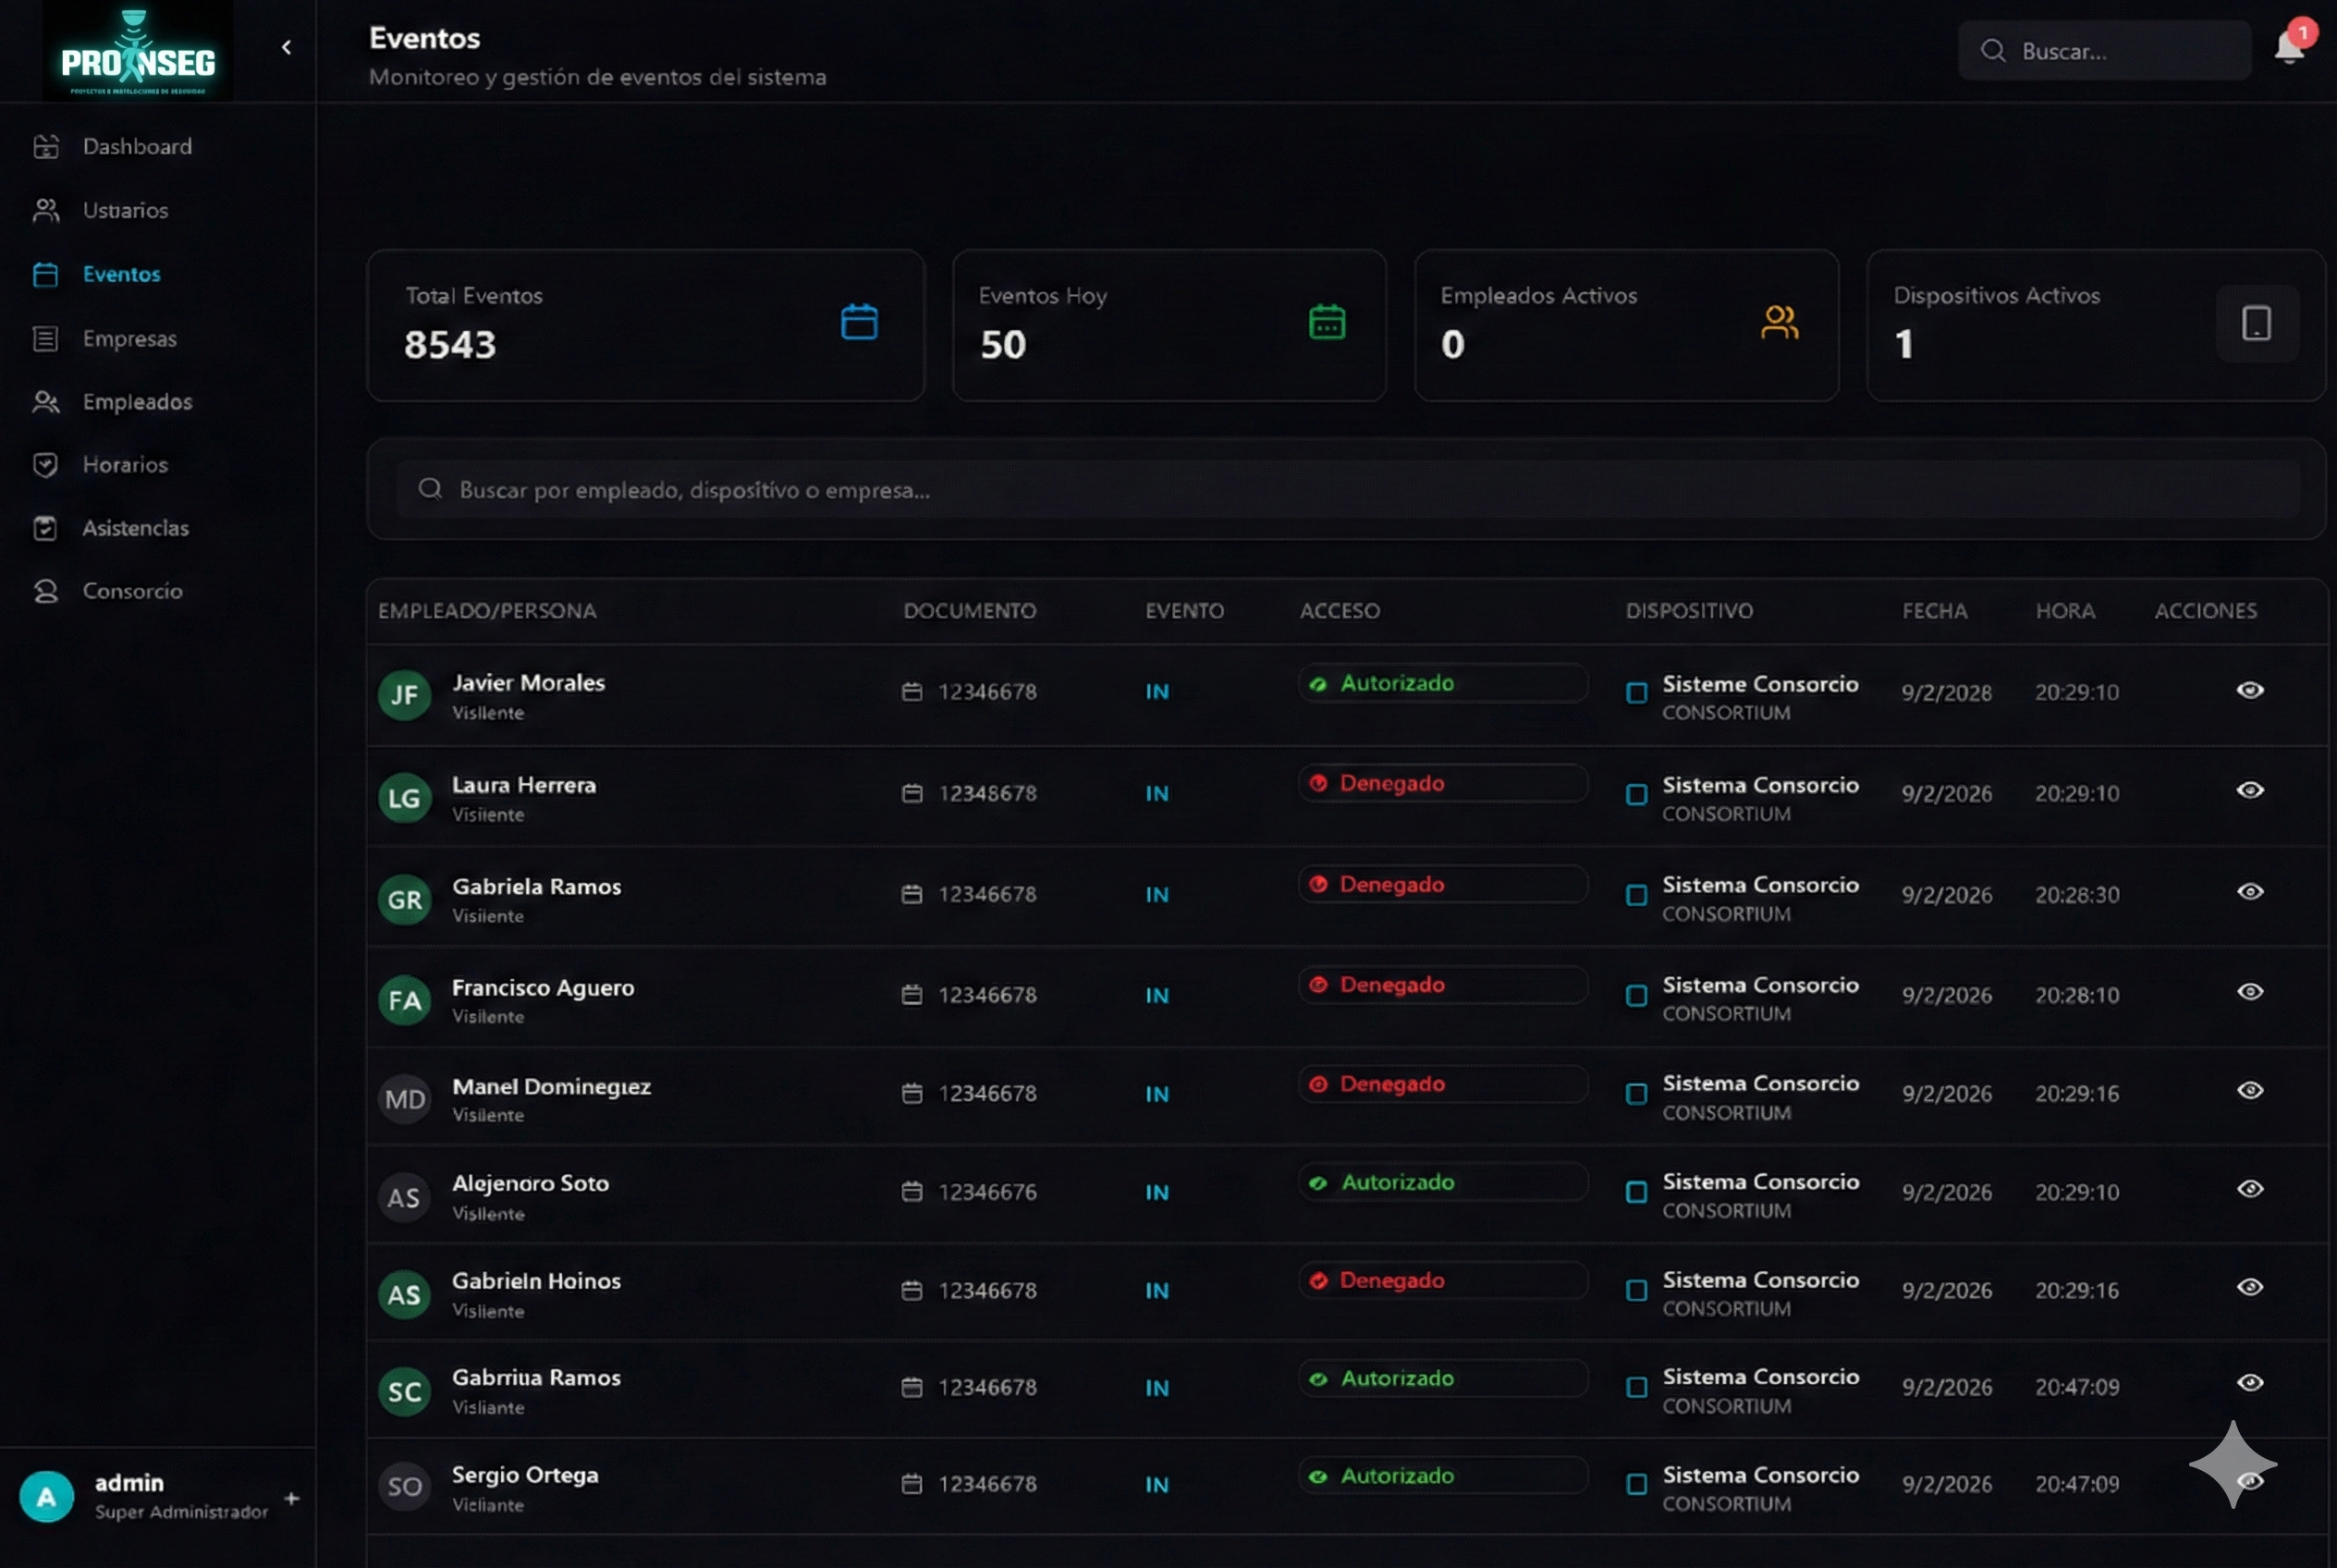The height and width of the screenshot is (1568, 2337).
Task: Click the Eventos Hoy green calendar icon
Action: tap(1327, 322)
